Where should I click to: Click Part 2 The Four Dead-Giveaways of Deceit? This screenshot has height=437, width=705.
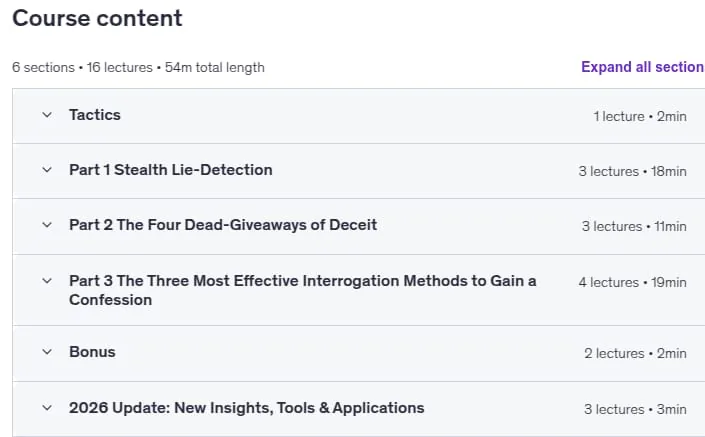(x=223, y=225)
